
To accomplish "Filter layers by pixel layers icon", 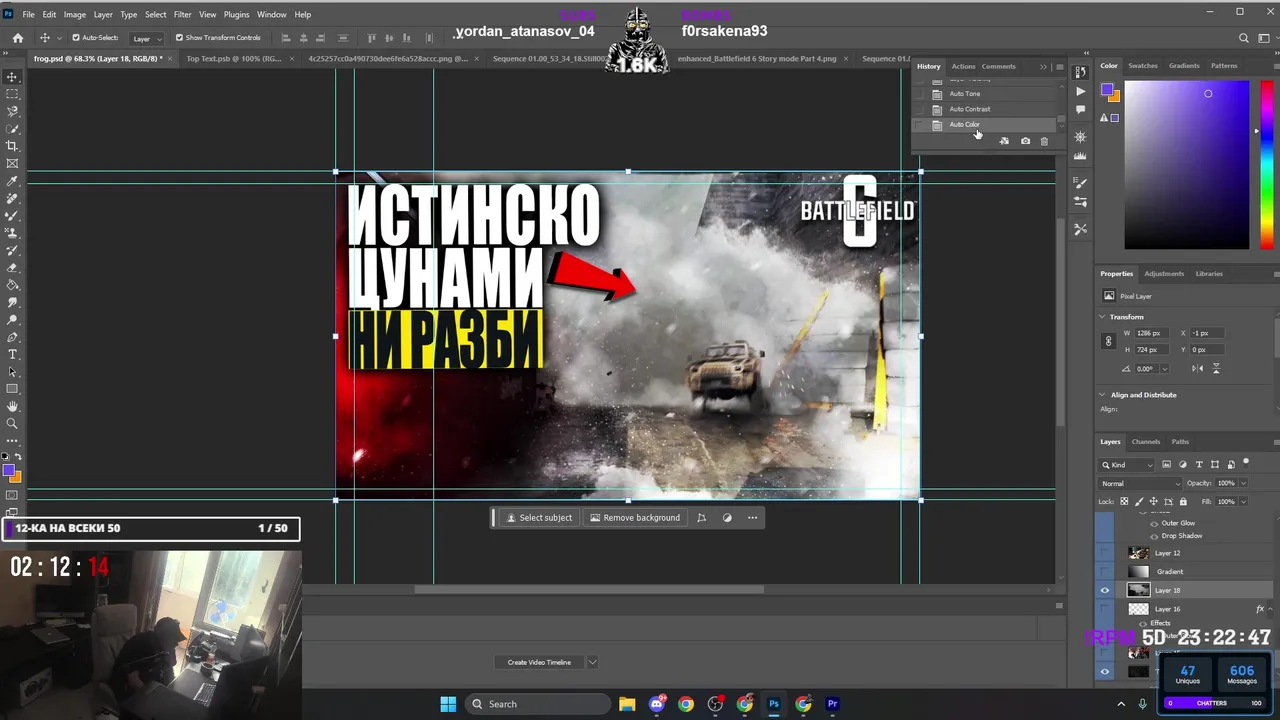I will (1168, 465).
